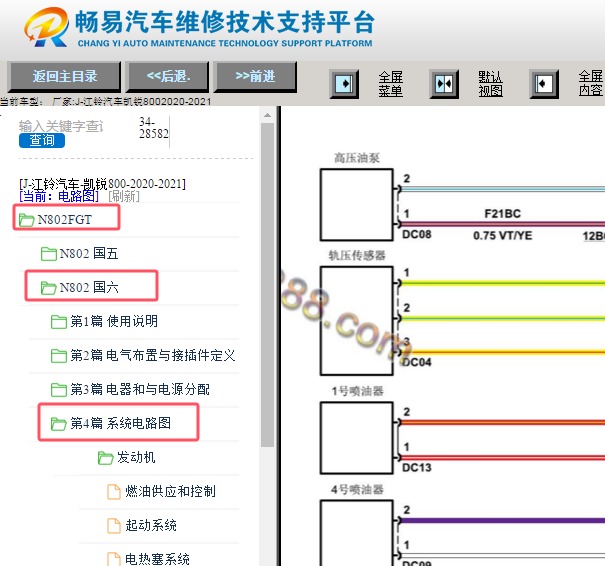Click folder icon for 第2篇 电气布置与接插件定义
The image size is (605, 566).
coord(59,356)
